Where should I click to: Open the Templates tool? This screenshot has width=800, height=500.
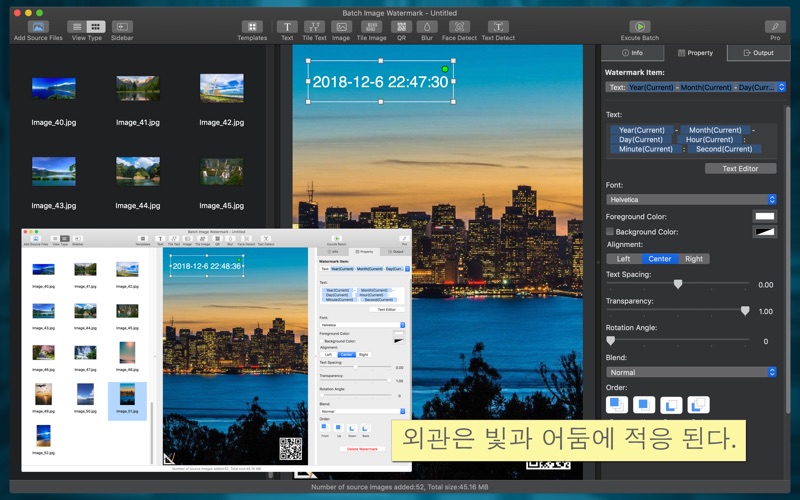click(x=252, y=27)
